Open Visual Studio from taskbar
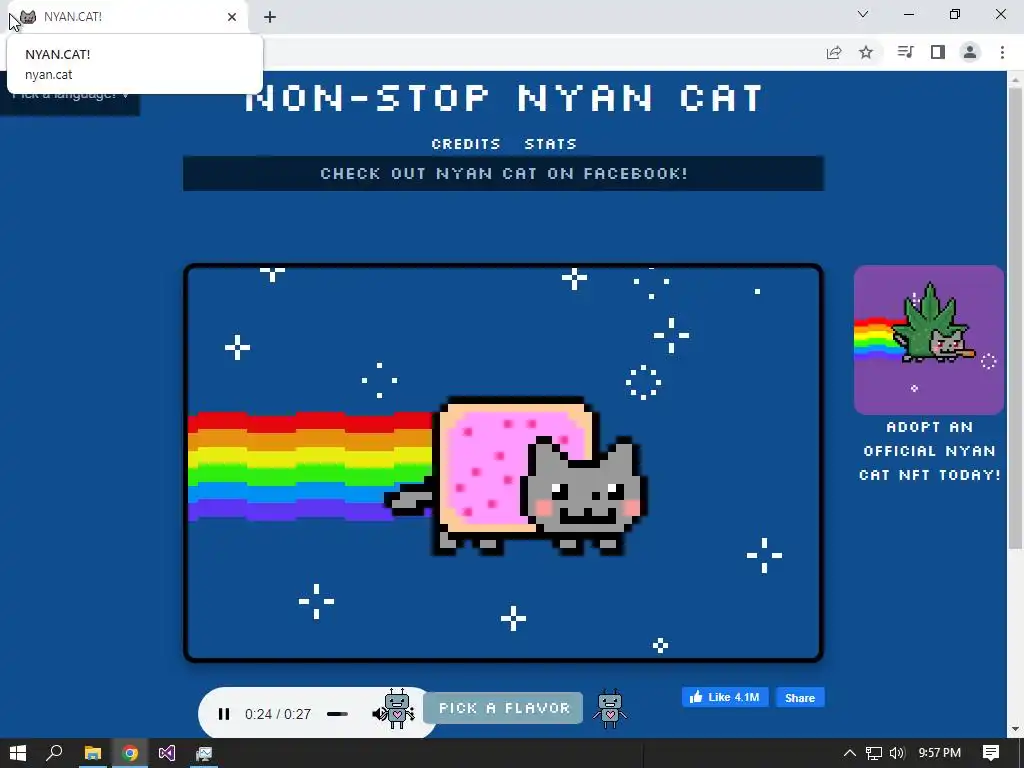 [x=167, y=753]
